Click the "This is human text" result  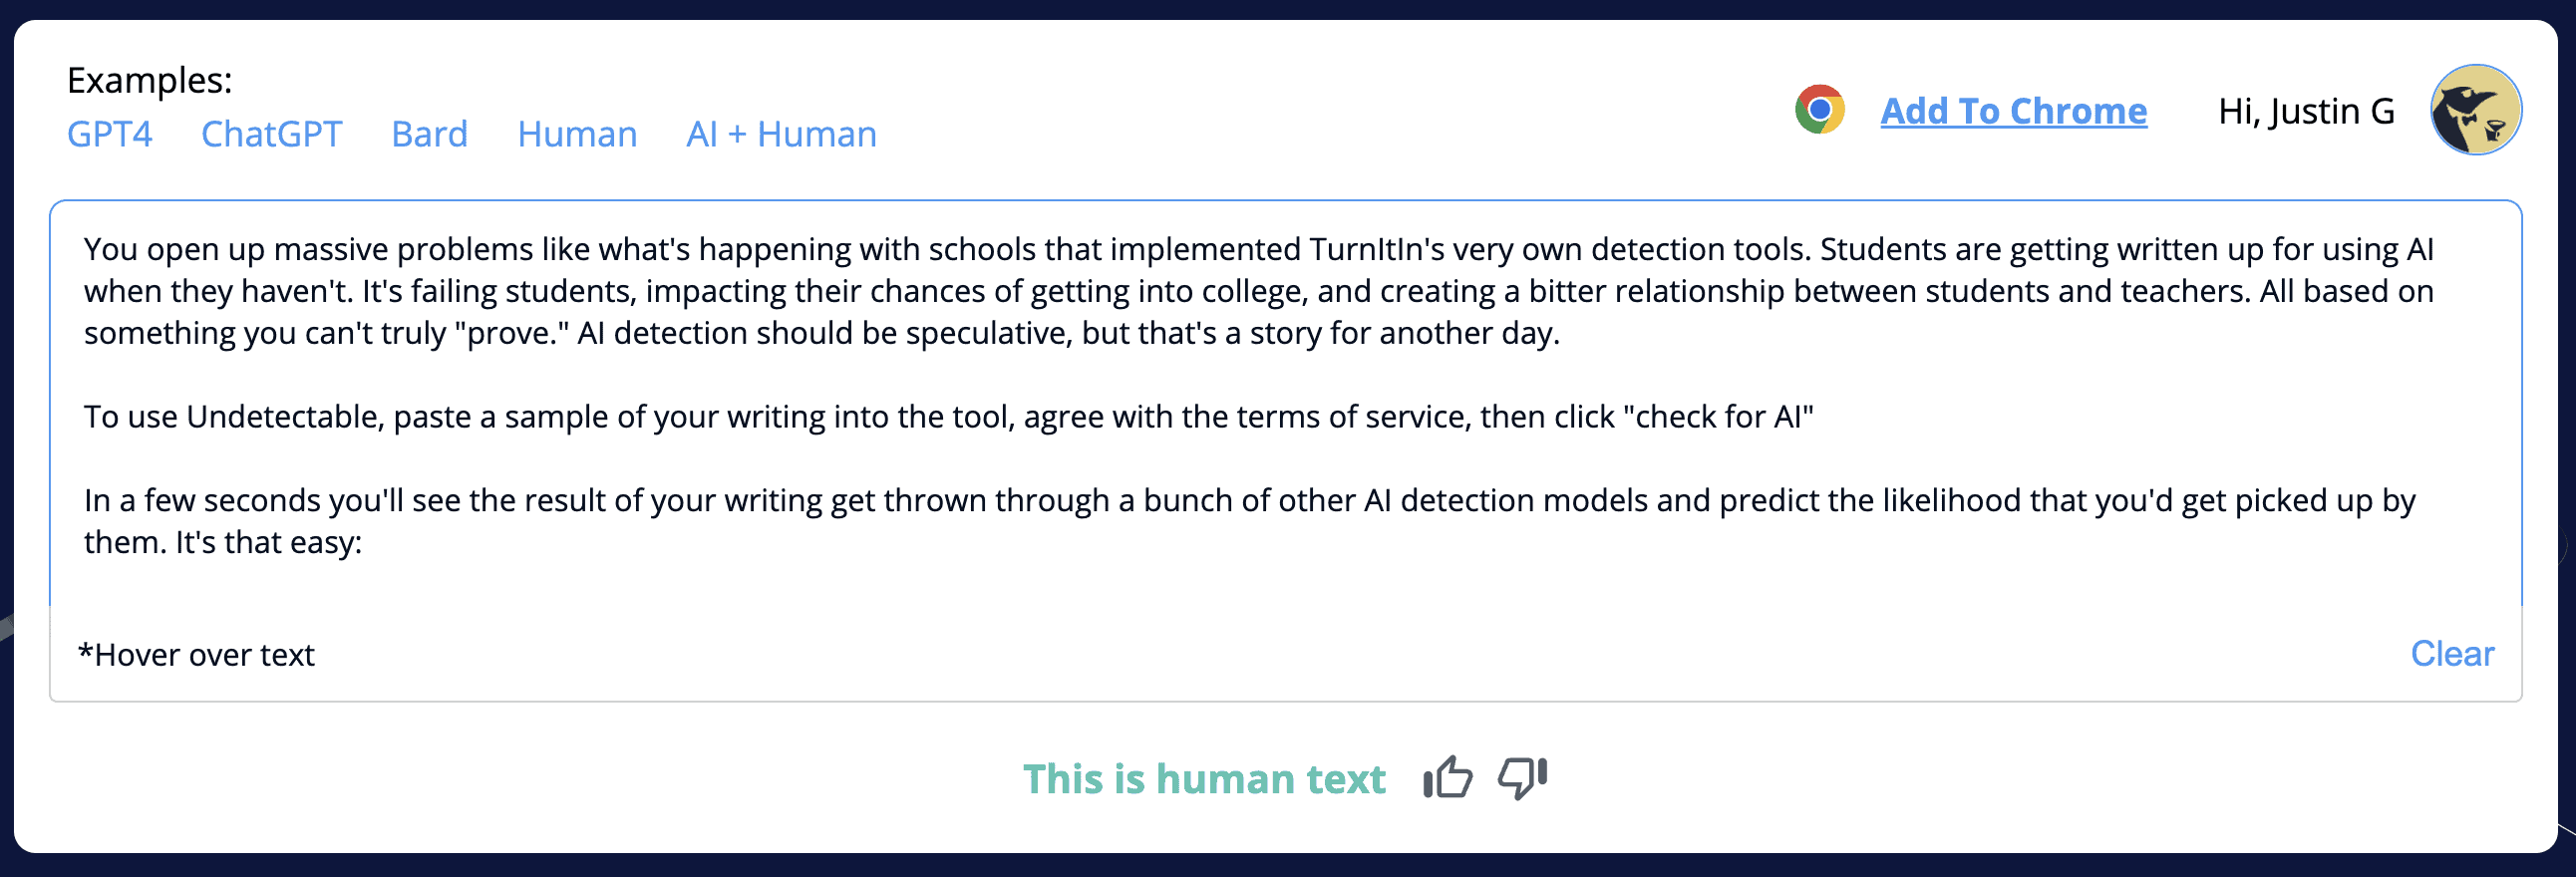pyautogui.click(x=1204, y=779)
